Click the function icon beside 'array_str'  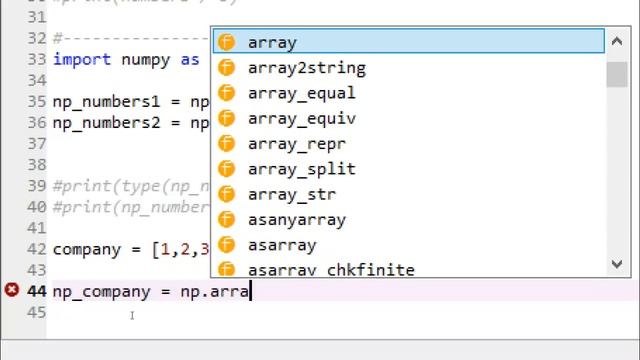[x=227, y=194]
